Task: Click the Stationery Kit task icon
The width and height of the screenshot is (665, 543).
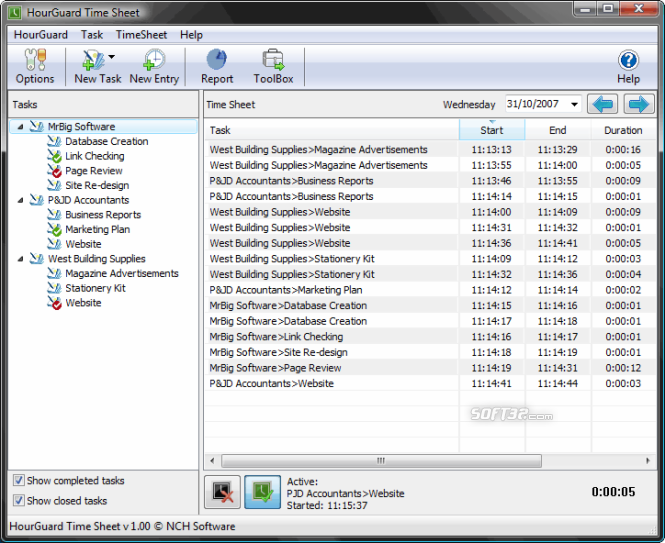Action: point(54,288)
